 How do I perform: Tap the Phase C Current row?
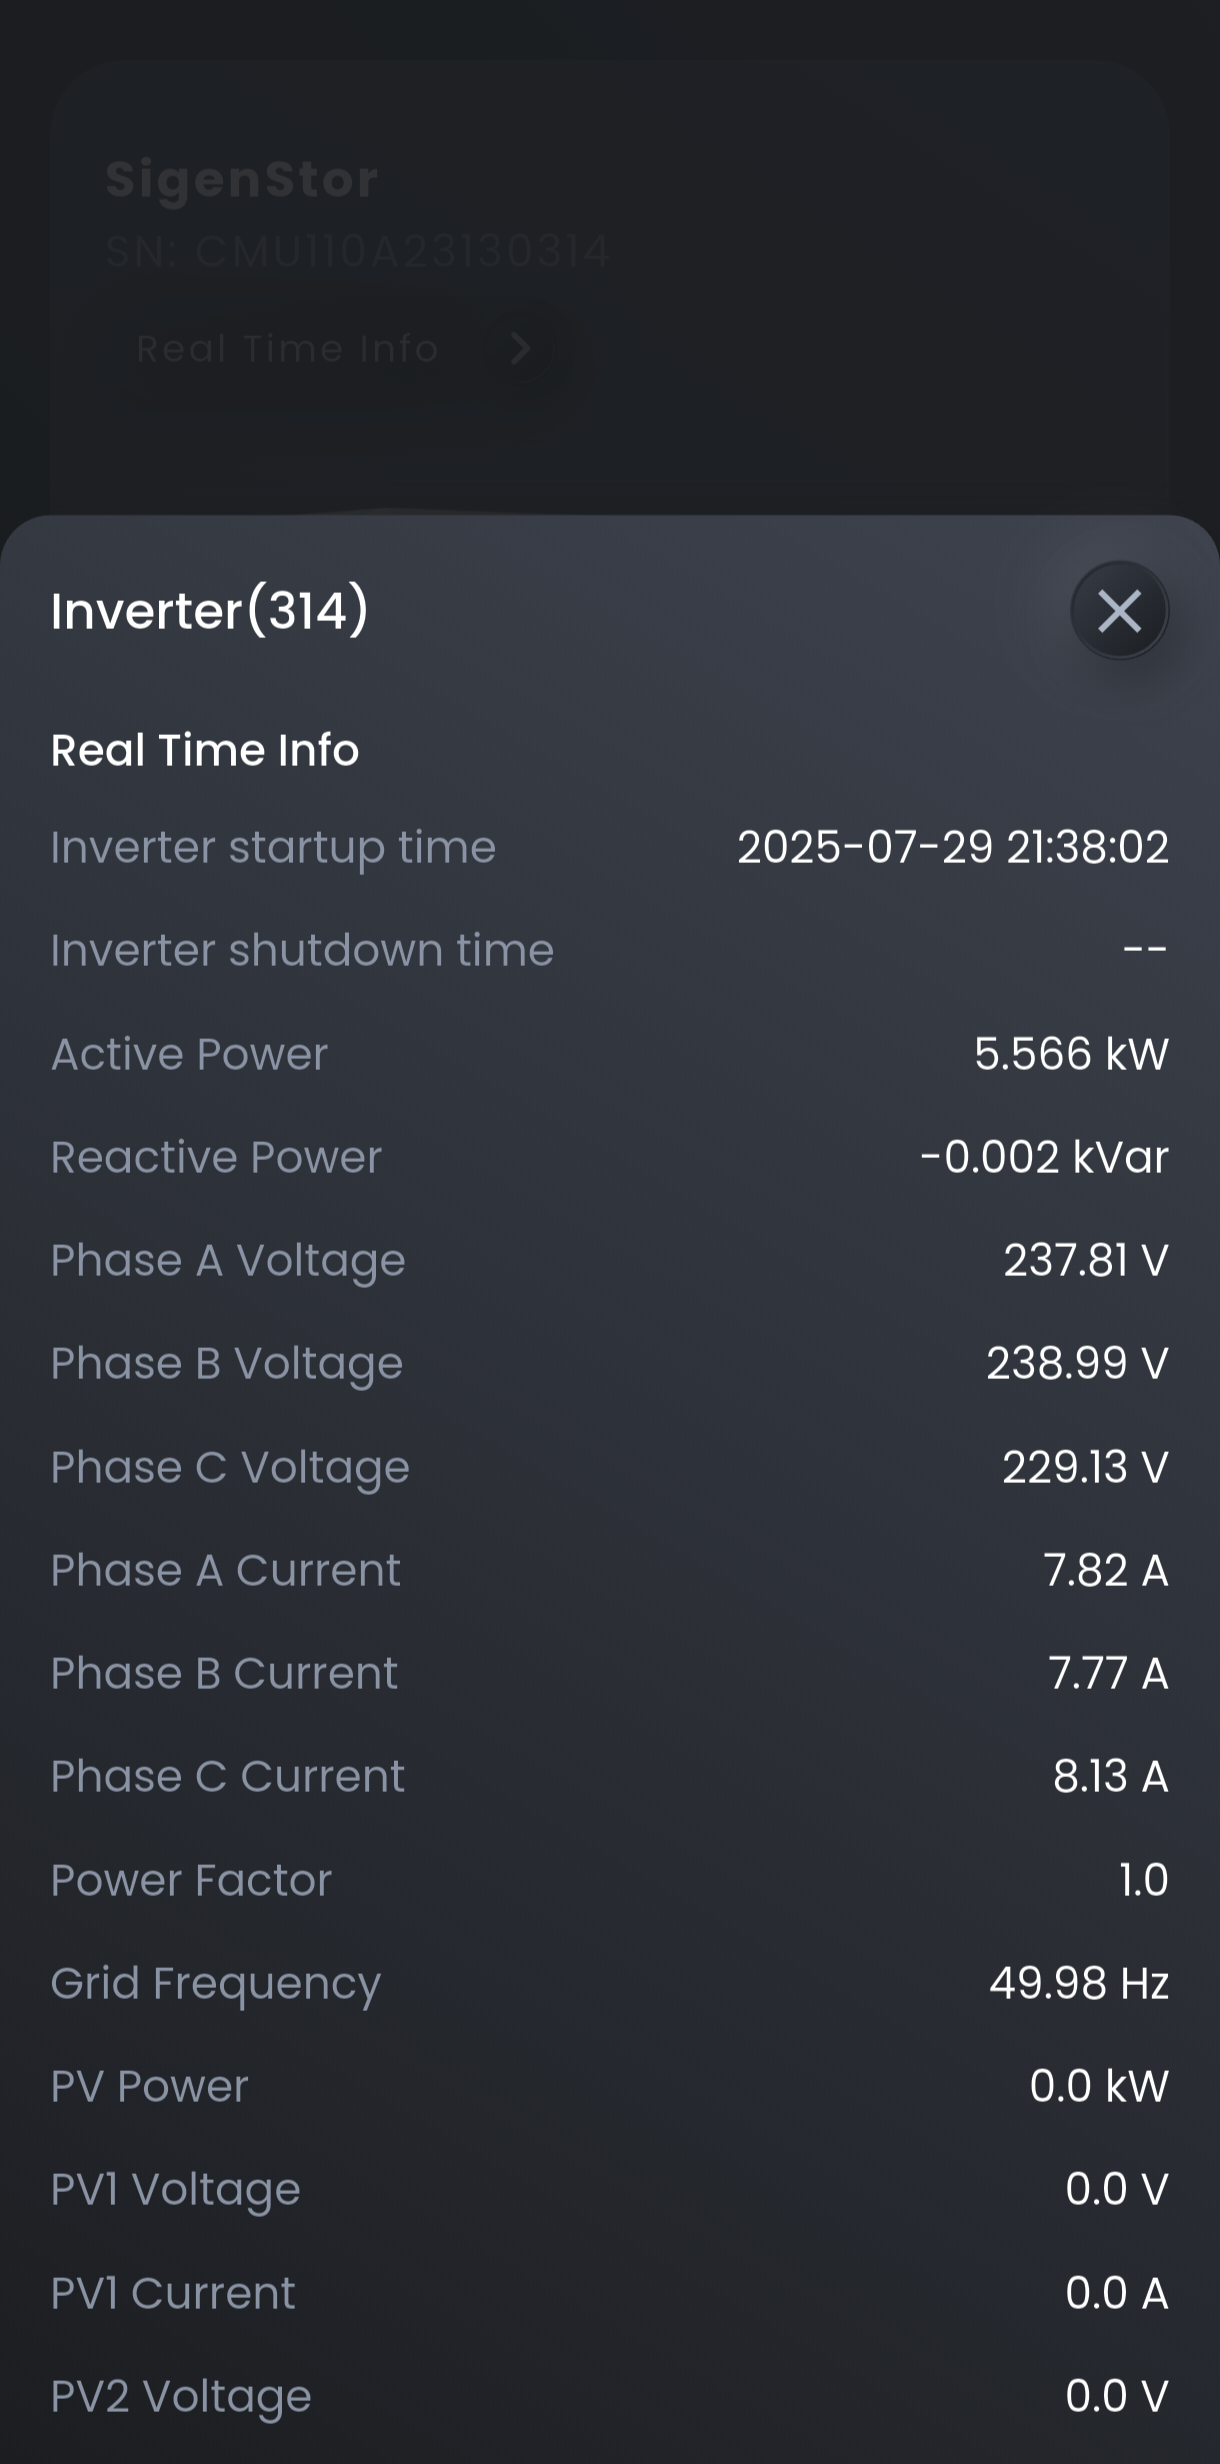pos(610,1776)
